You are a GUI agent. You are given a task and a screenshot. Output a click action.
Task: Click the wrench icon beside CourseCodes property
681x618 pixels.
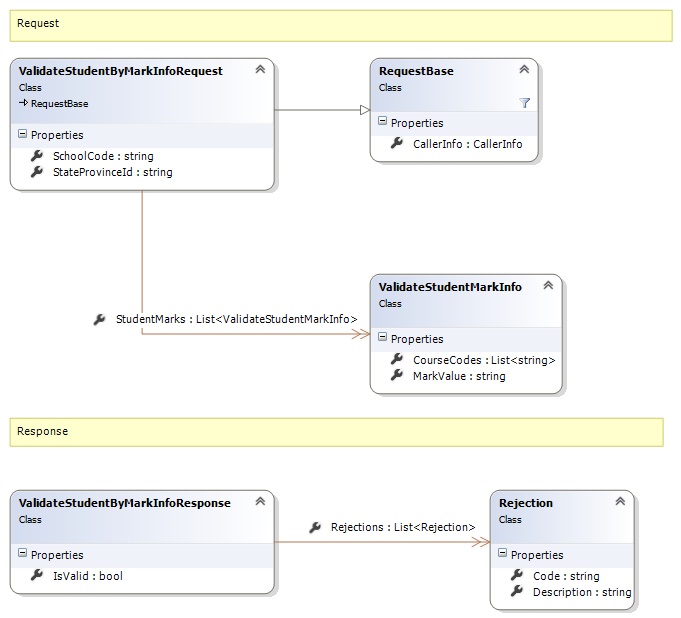397,360
